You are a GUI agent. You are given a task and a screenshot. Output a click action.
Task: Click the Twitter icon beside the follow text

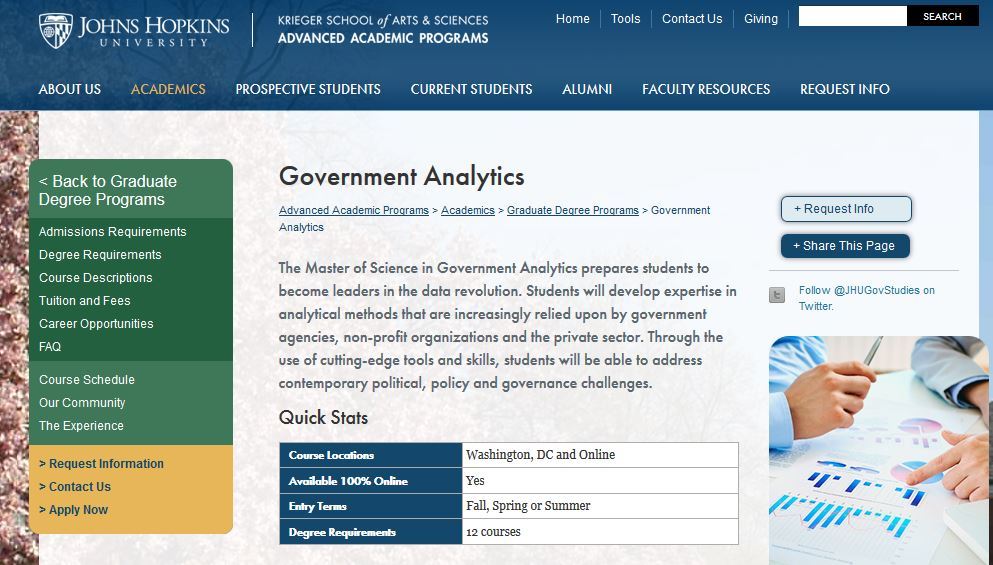tap(776, 295)
